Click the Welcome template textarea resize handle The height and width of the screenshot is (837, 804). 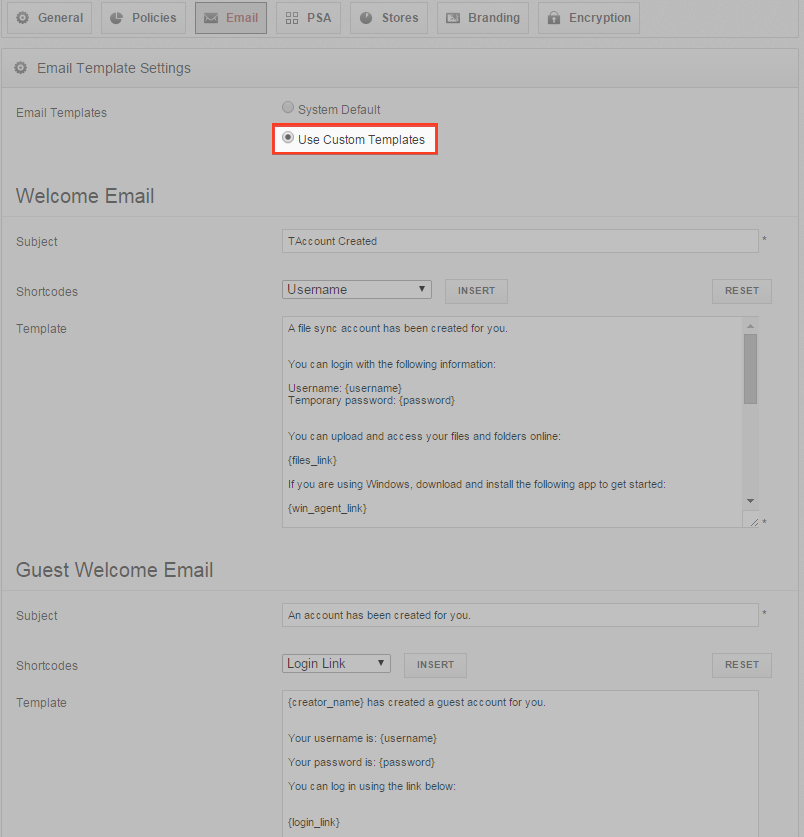point(754,522)
